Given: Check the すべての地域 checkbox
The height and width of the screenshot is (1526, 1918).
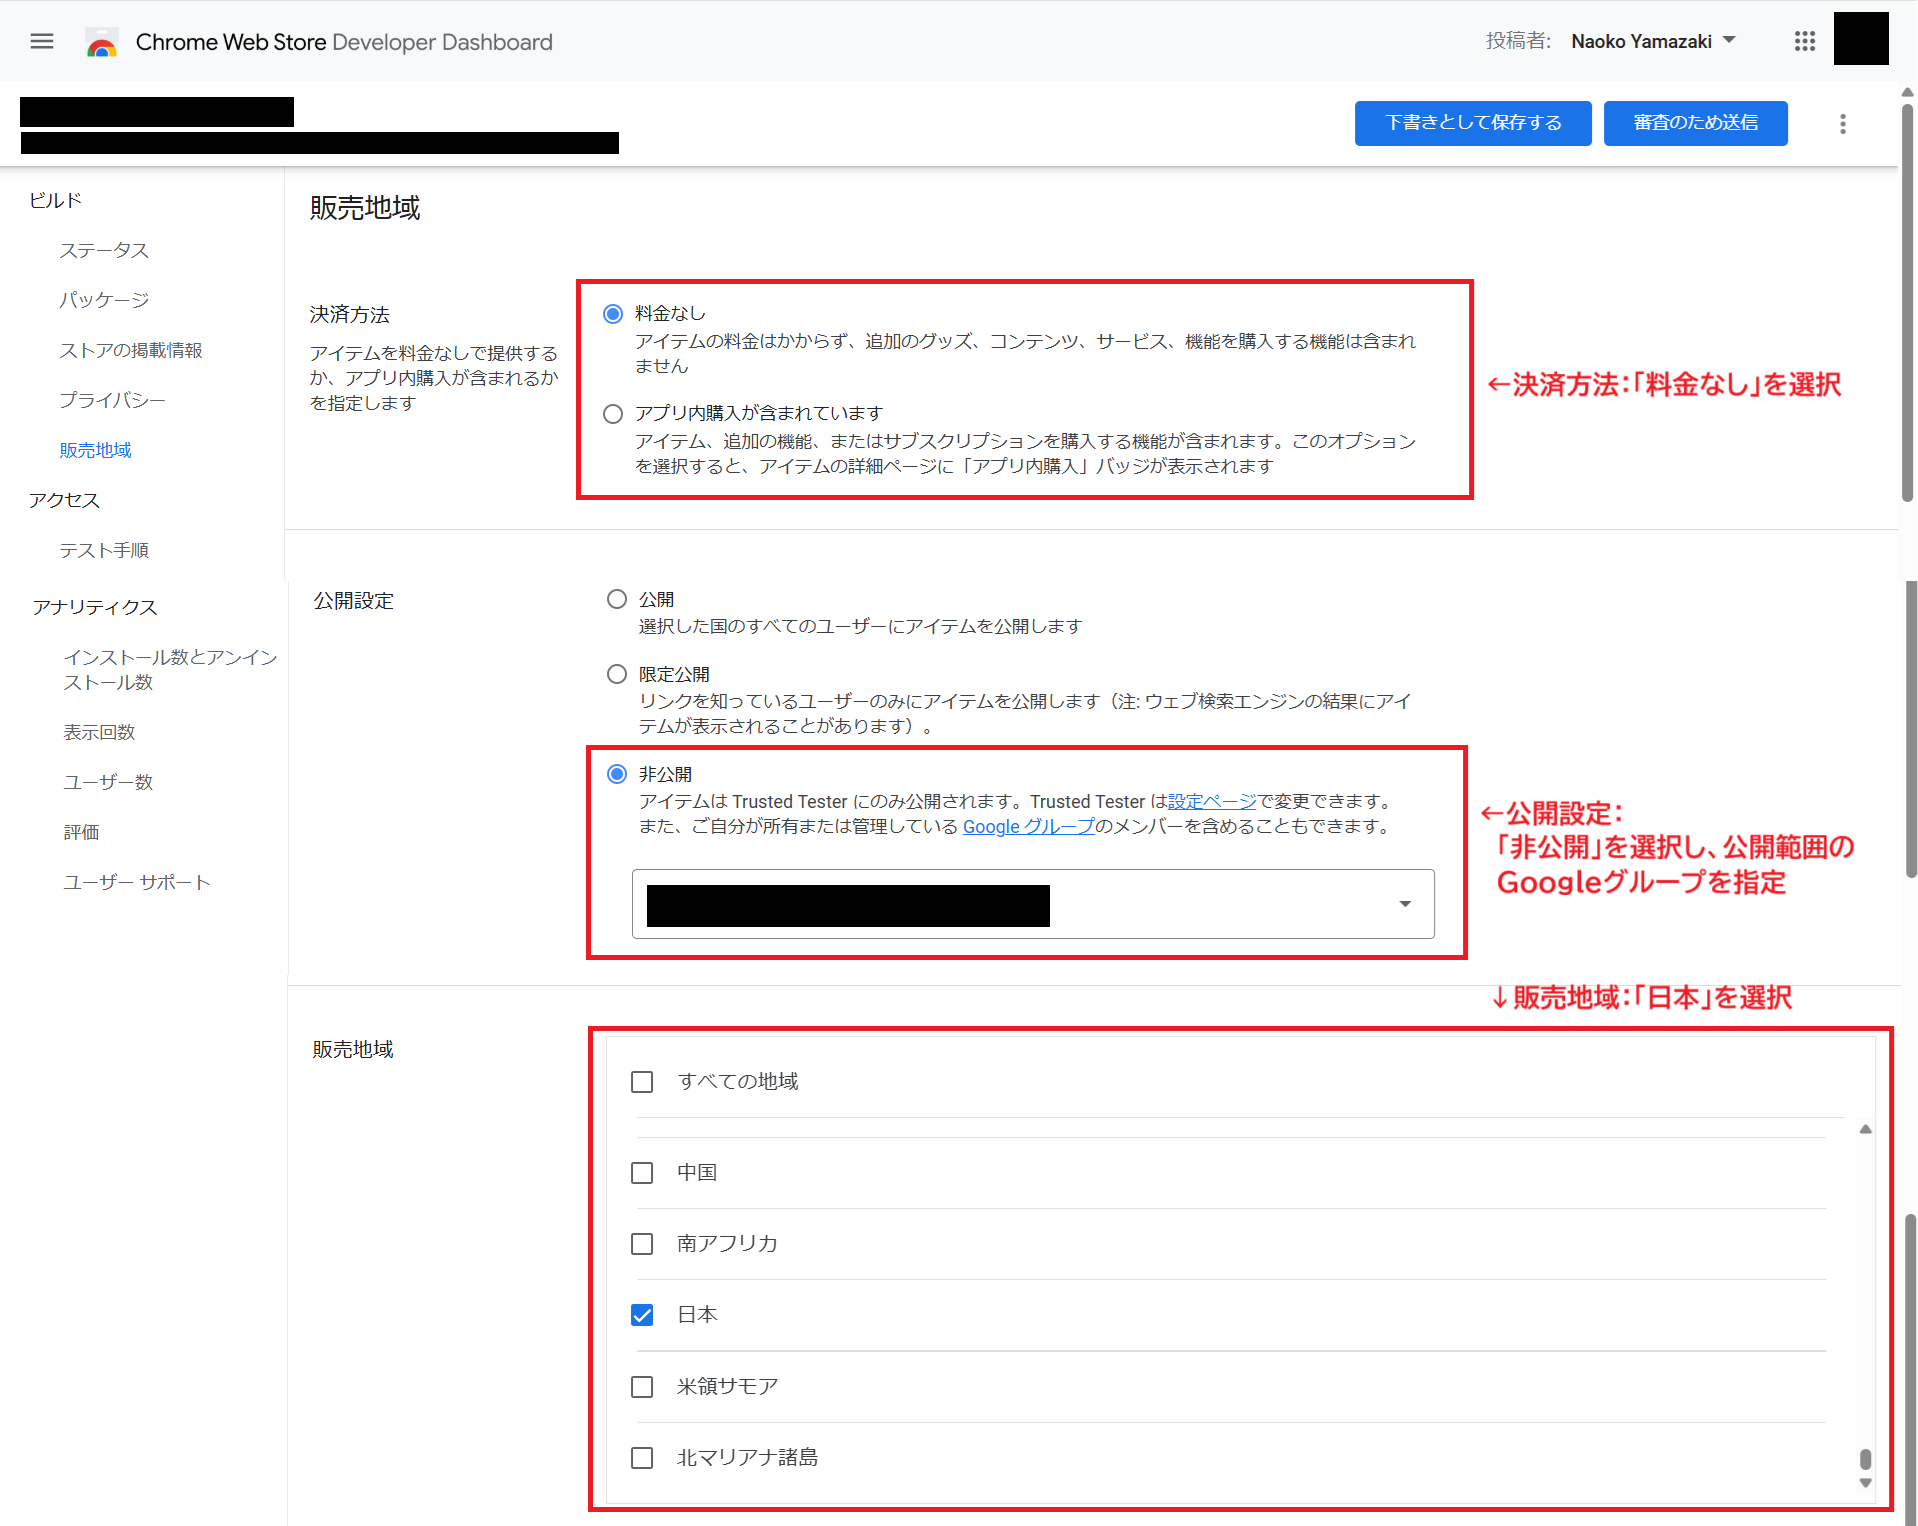Looking at the screenshot, I should point(642,1082).
